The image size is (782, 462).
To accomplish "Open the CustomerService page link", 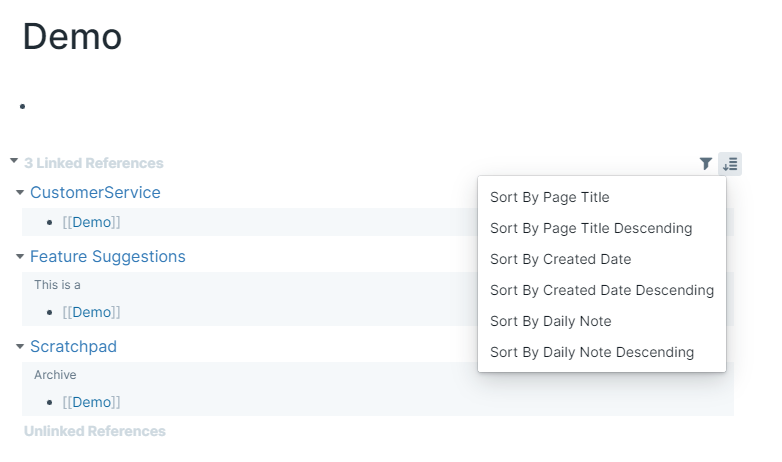I will coord(95,193).
